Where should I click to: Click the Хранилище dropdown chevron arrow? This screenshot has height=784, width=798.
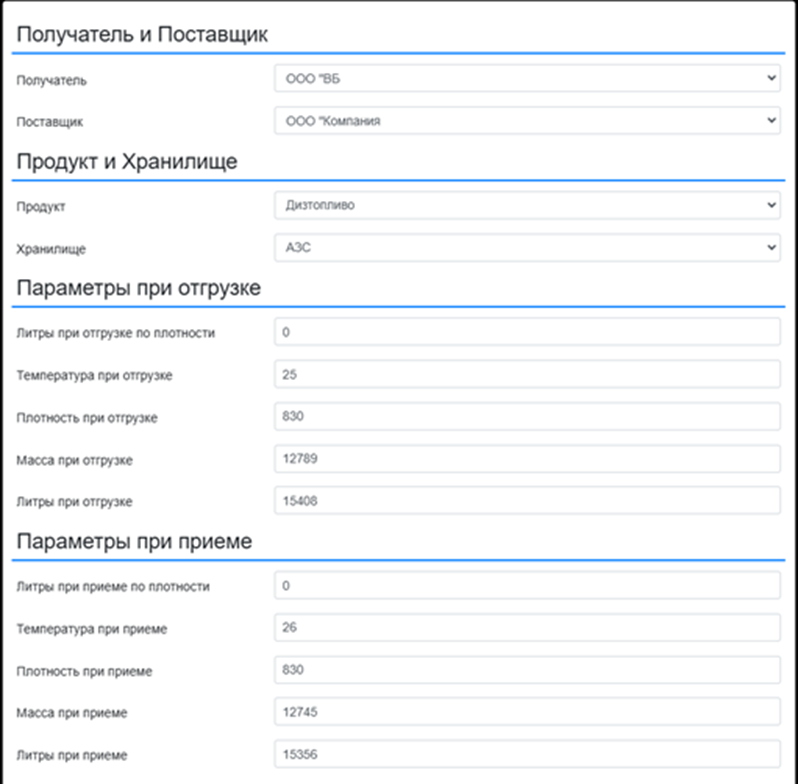coord(771,247)
